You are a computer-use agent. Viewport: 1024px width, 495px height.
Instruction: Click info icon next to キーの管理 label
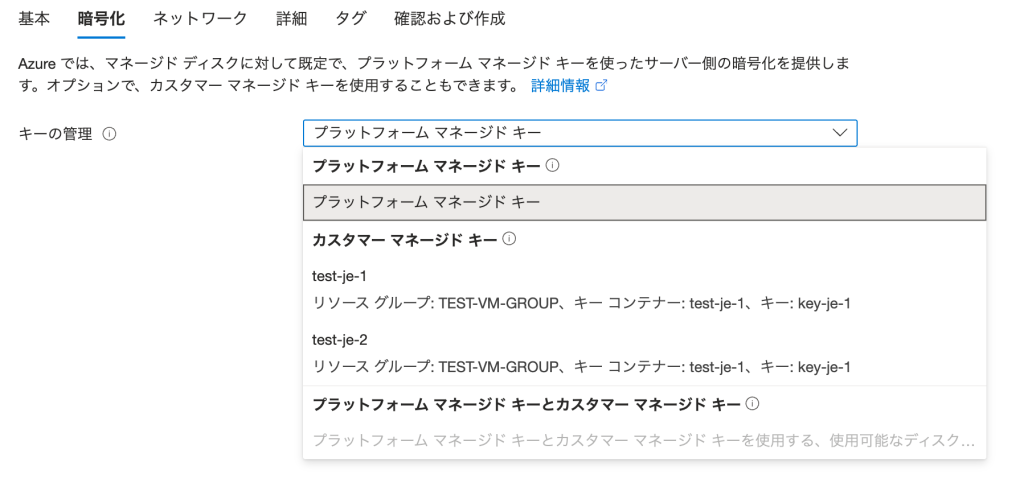coord(110,134)
